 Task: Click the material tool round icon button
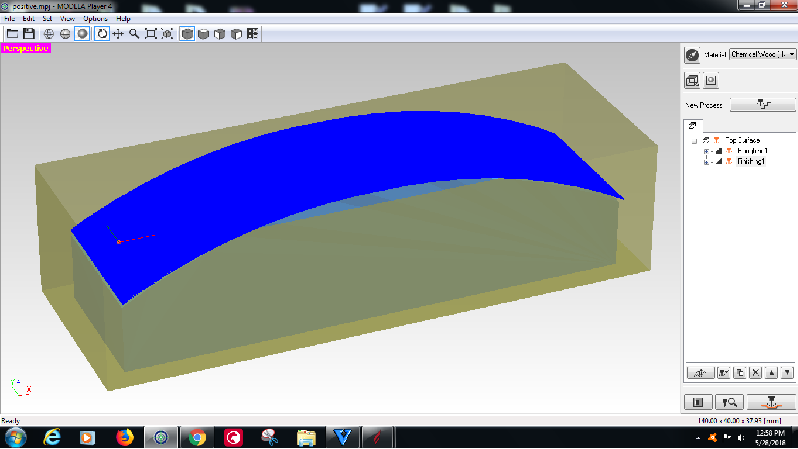[692, 54]
